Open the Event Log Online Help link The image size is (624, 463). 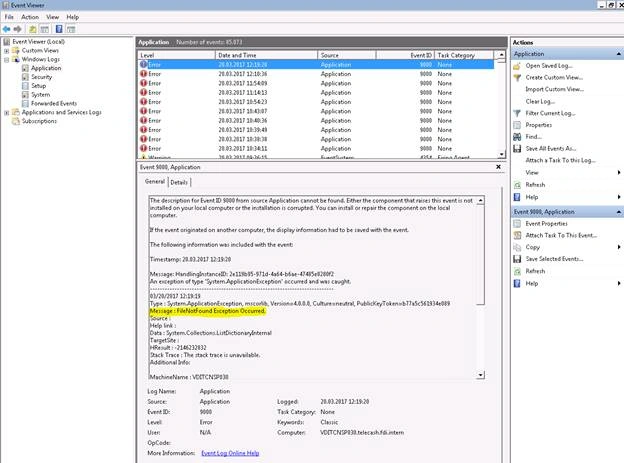click(230, 453)
